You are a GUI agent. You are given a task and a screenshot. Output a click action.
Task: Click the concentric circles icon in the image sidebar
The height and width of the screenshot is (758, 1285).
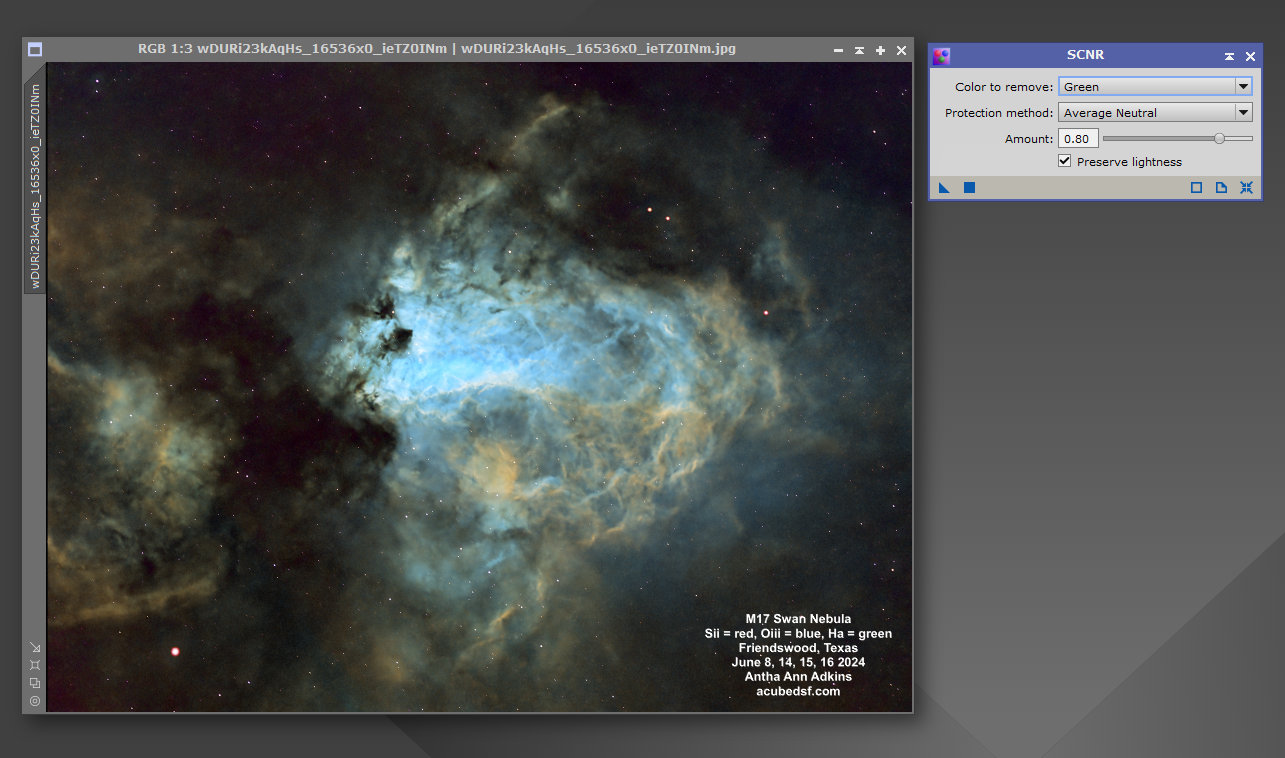pyautogui.click(x=35, y=701)
